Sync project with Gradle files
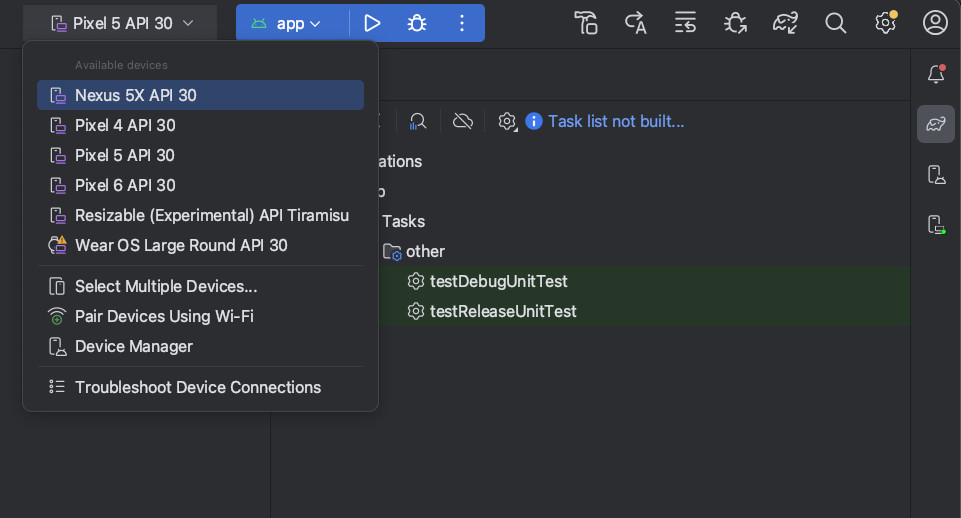Image resolution: width=961 pixels, height=518 pixels. 785,23
